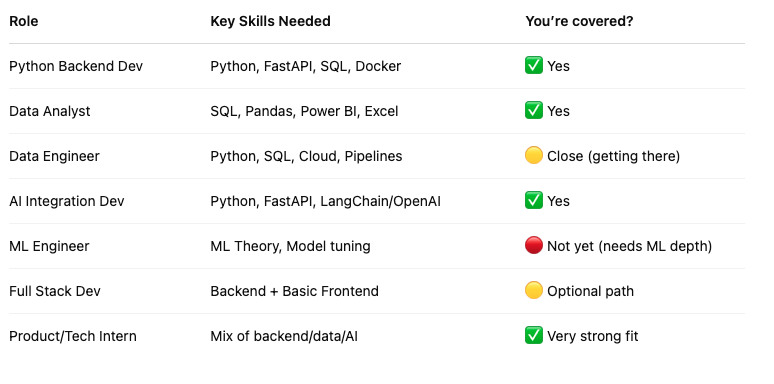774x384 pixels.
Task: Click the Very strong fit status text
Action: point(593,336)
